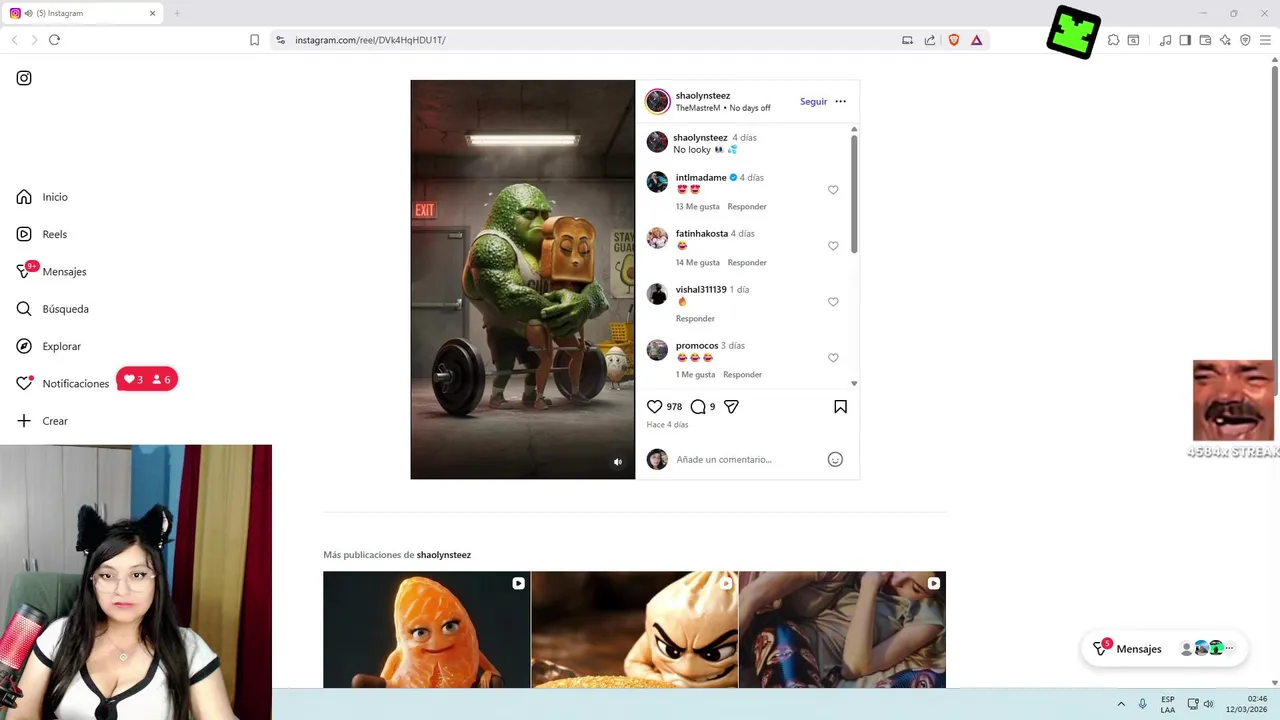View the 14 Me gusta on fatinhakosta's comment
Viewport: 1280px width, 720px height.
(697, 262)
